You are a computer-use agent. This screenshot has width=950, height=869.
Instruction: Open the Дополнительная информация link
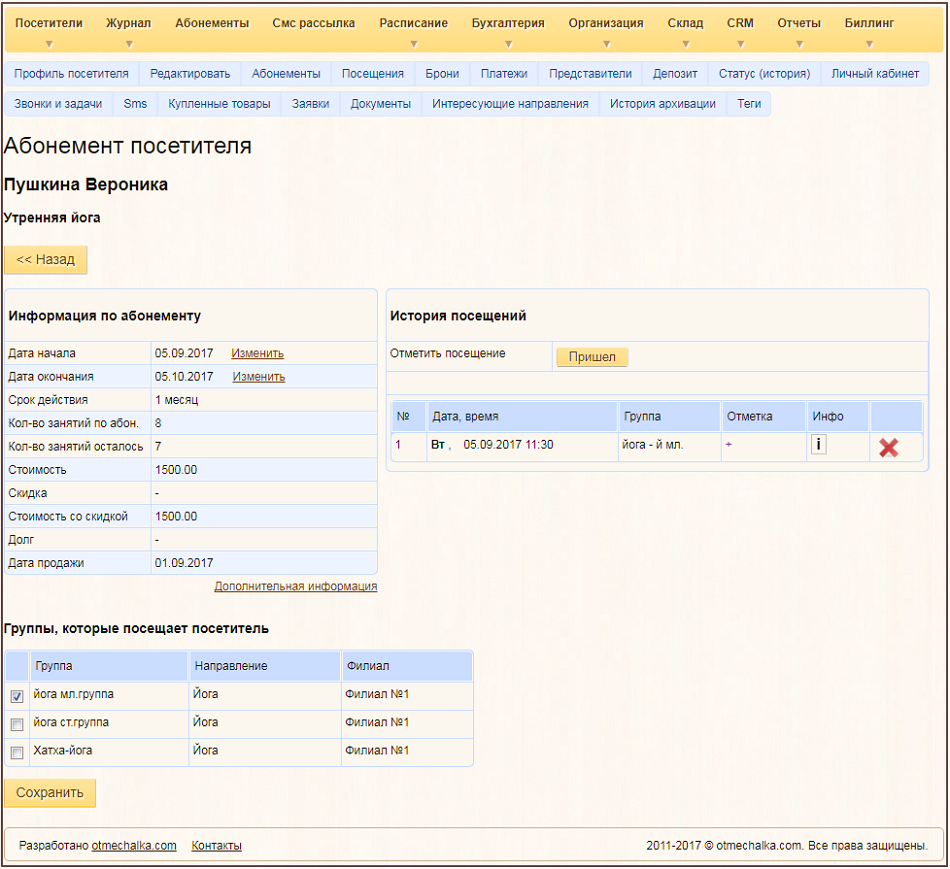(295, 586)
